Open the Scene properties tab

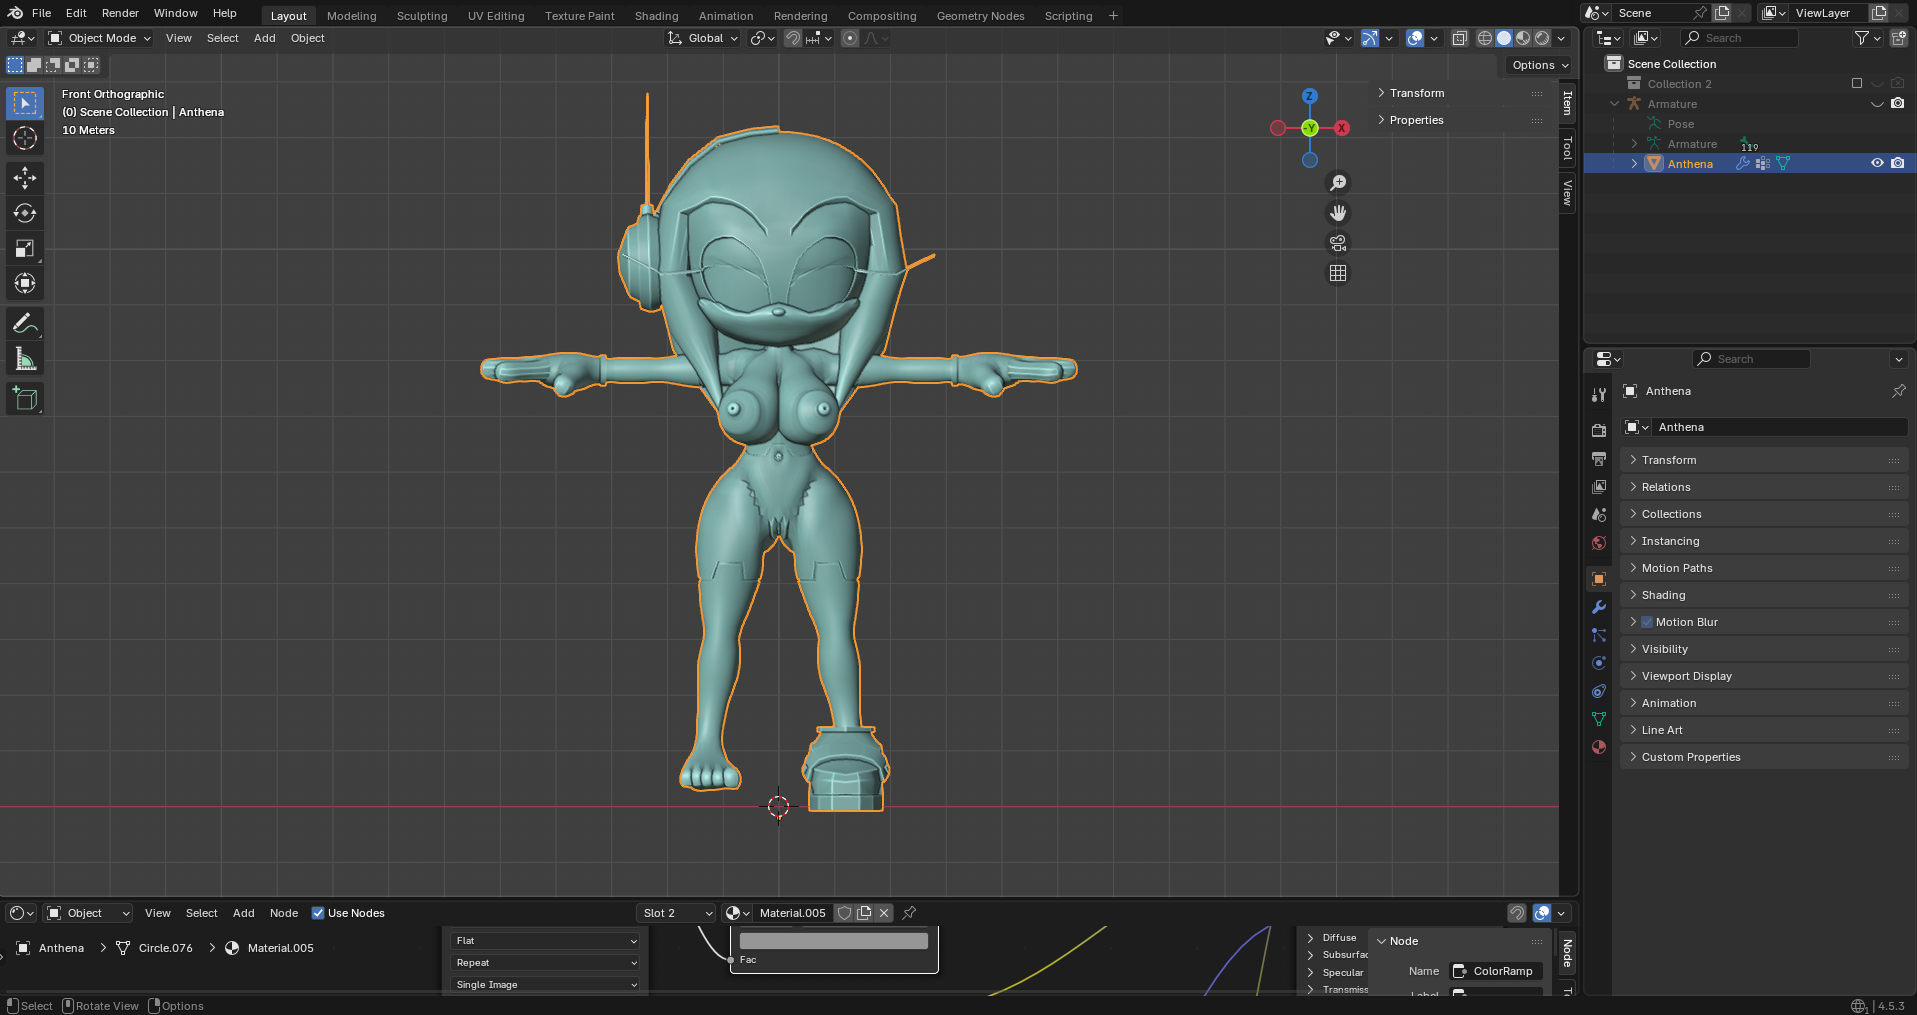(1599, 514)
